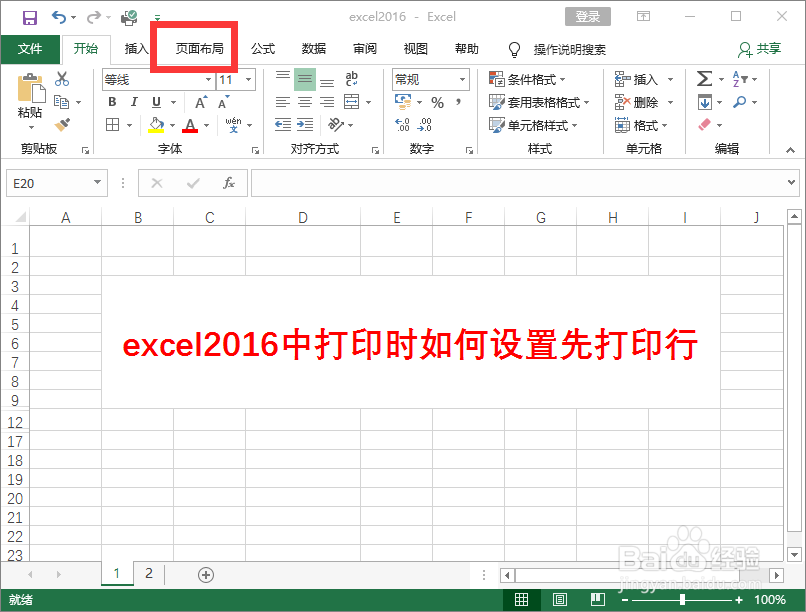This screenshot has height=612, width=806.
Task: Switch to the 插入 Insert tab
Action: [x=136, y=49]
